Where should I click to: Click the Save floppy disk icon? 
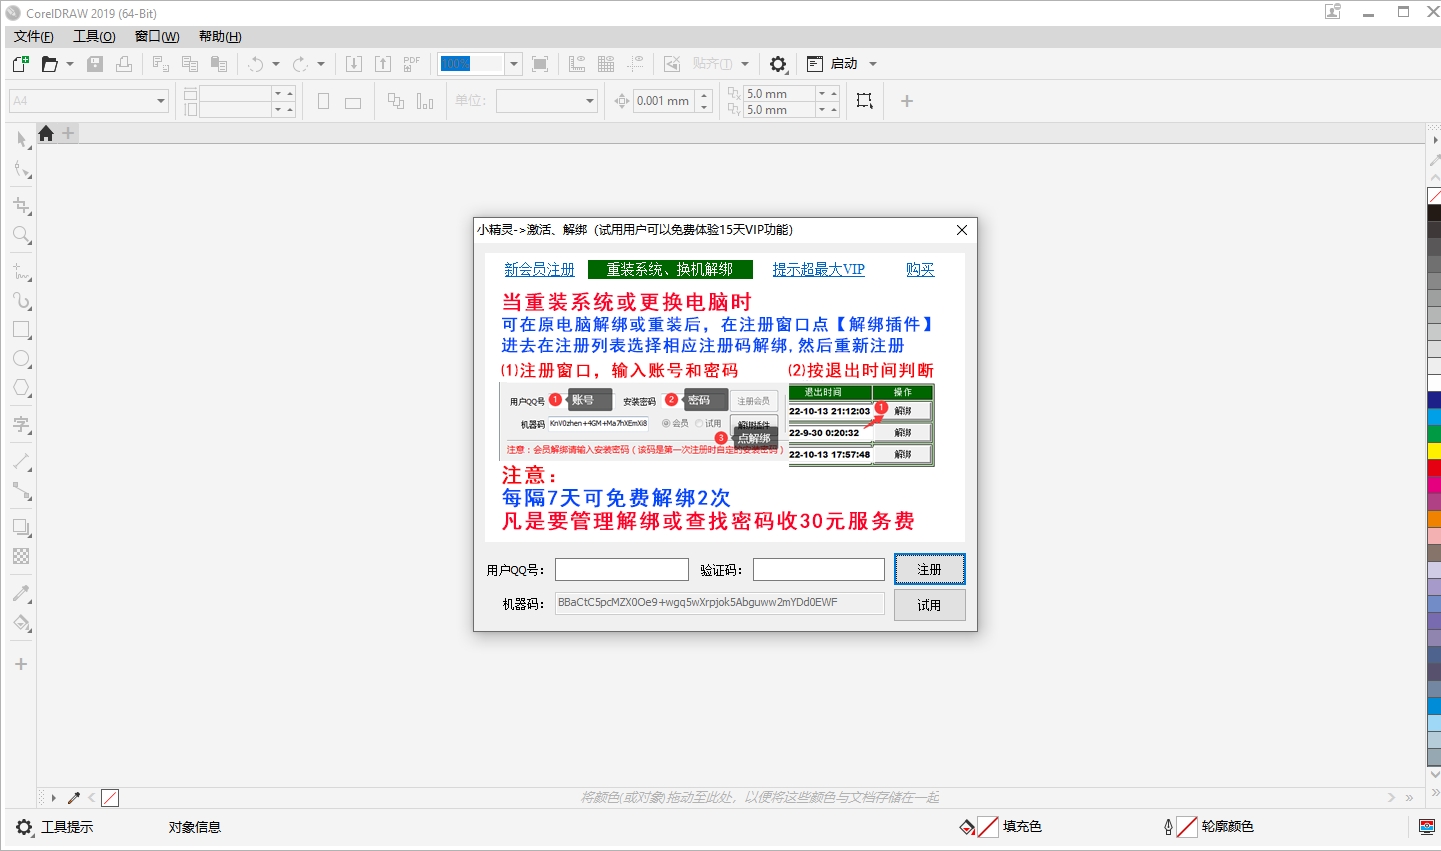click(x=95, y=64)
